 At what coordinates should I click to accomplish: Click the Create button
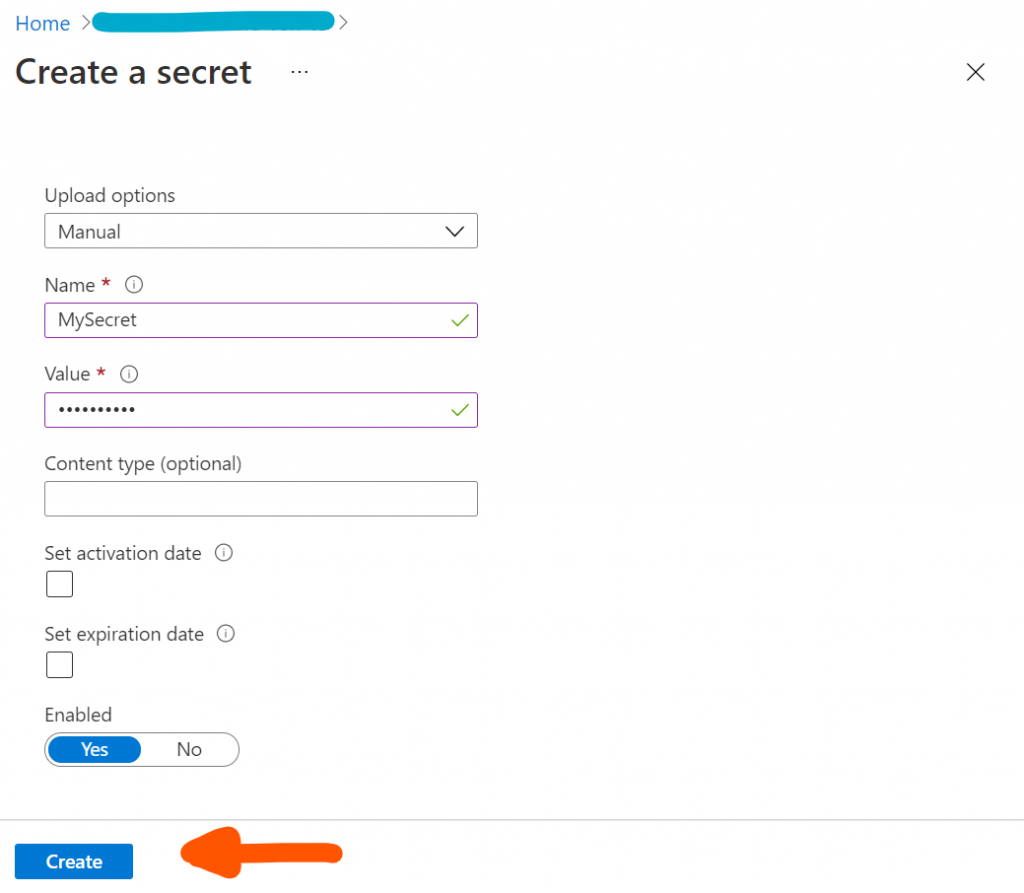tap(74, 861)
